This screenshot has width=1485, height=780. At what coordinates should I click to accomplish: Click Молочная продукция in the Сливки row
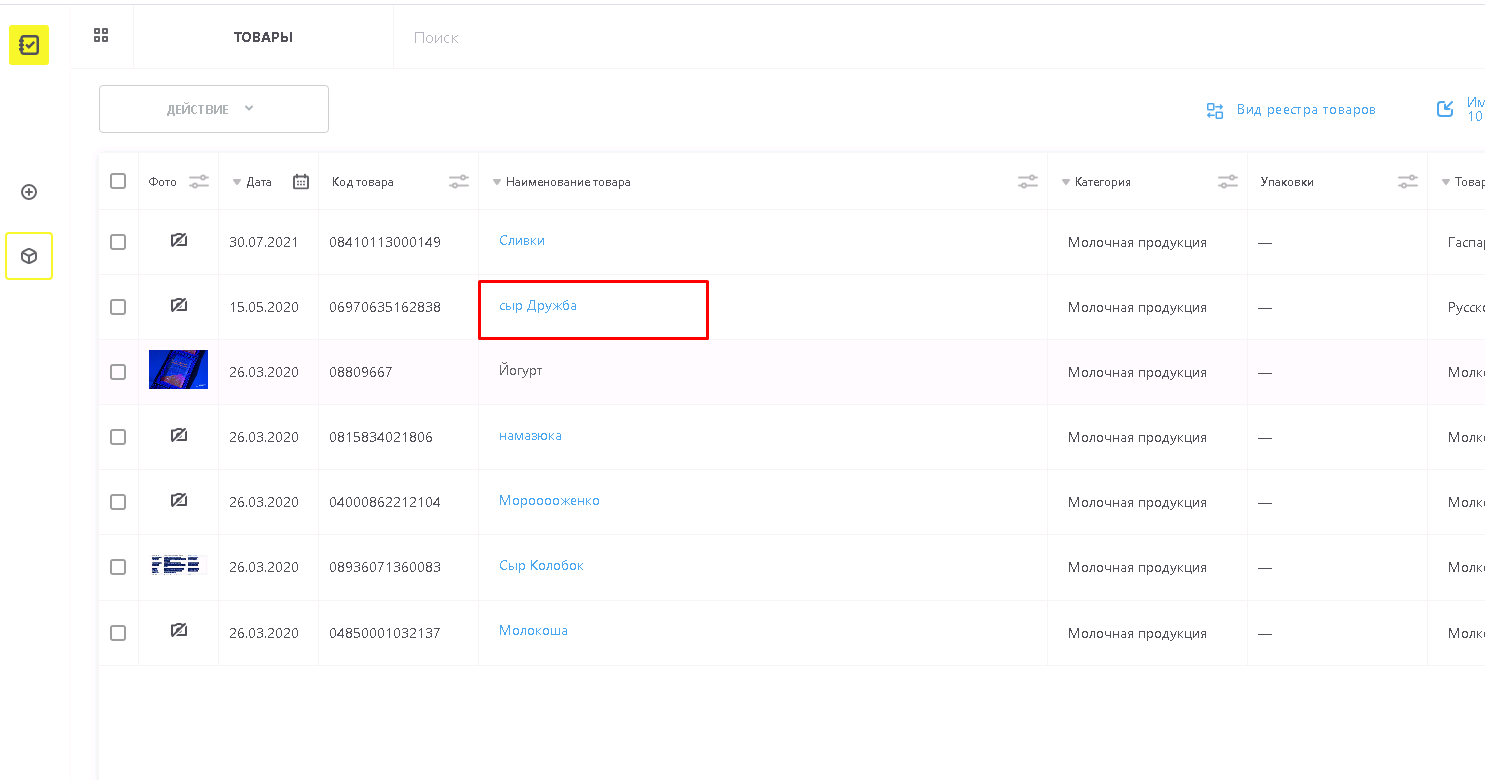pos(1137,242)
